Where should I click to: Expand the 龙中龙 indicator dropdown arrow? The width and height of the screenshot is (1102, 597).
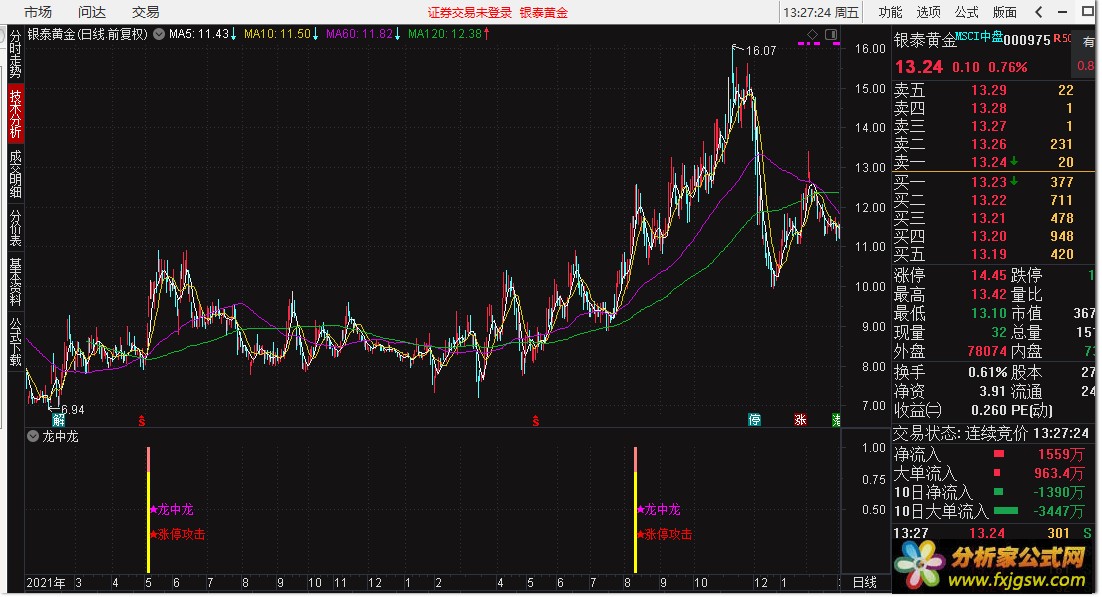click(32, 436)
